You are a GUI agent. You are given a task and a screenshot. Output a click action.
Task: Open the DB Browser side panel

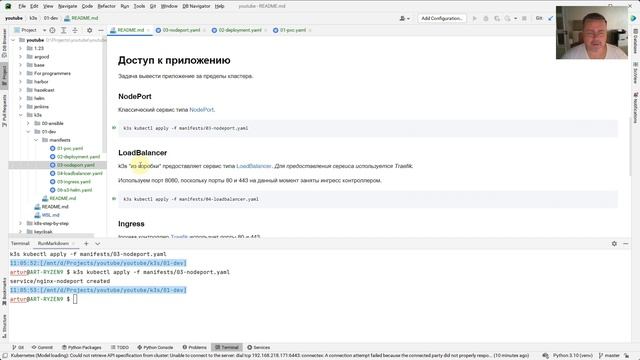click(x=4, y=43)
